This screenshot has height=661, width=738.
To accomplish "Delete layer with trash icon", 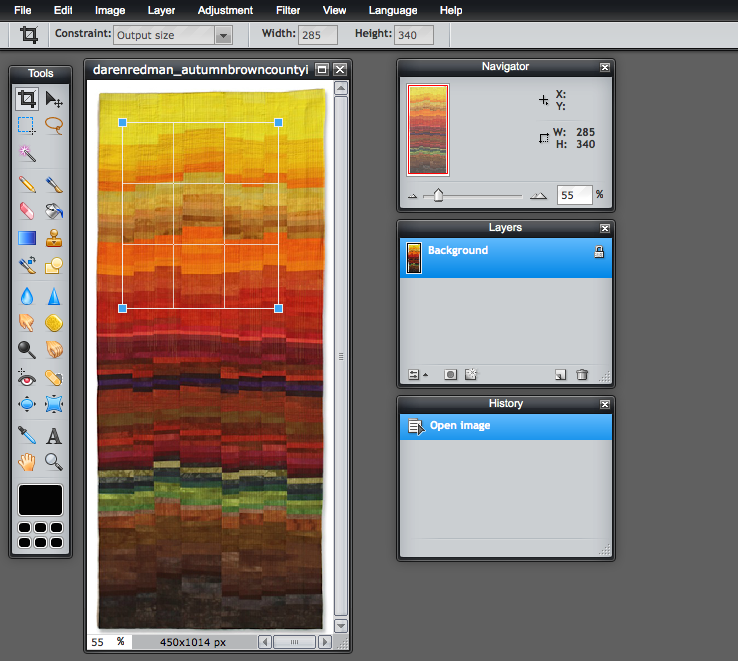I will (582, 374).
